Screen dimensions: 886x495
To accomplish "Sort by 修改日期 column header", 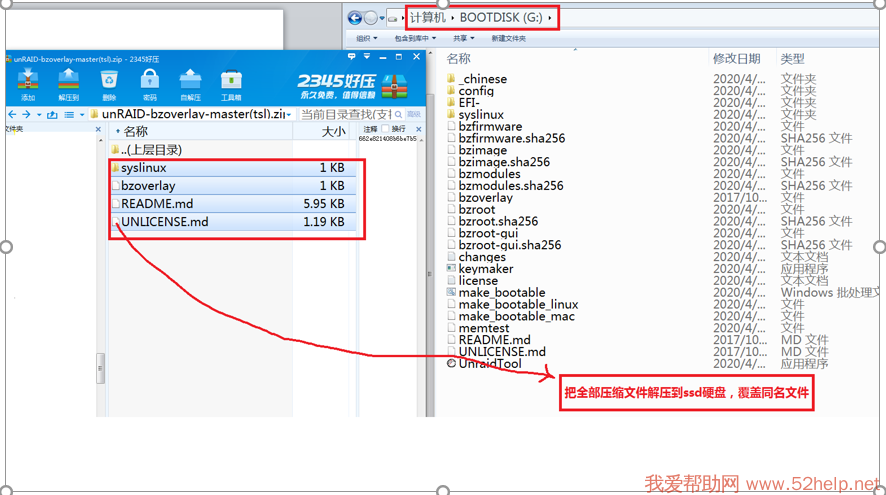I will click(736, 59).
